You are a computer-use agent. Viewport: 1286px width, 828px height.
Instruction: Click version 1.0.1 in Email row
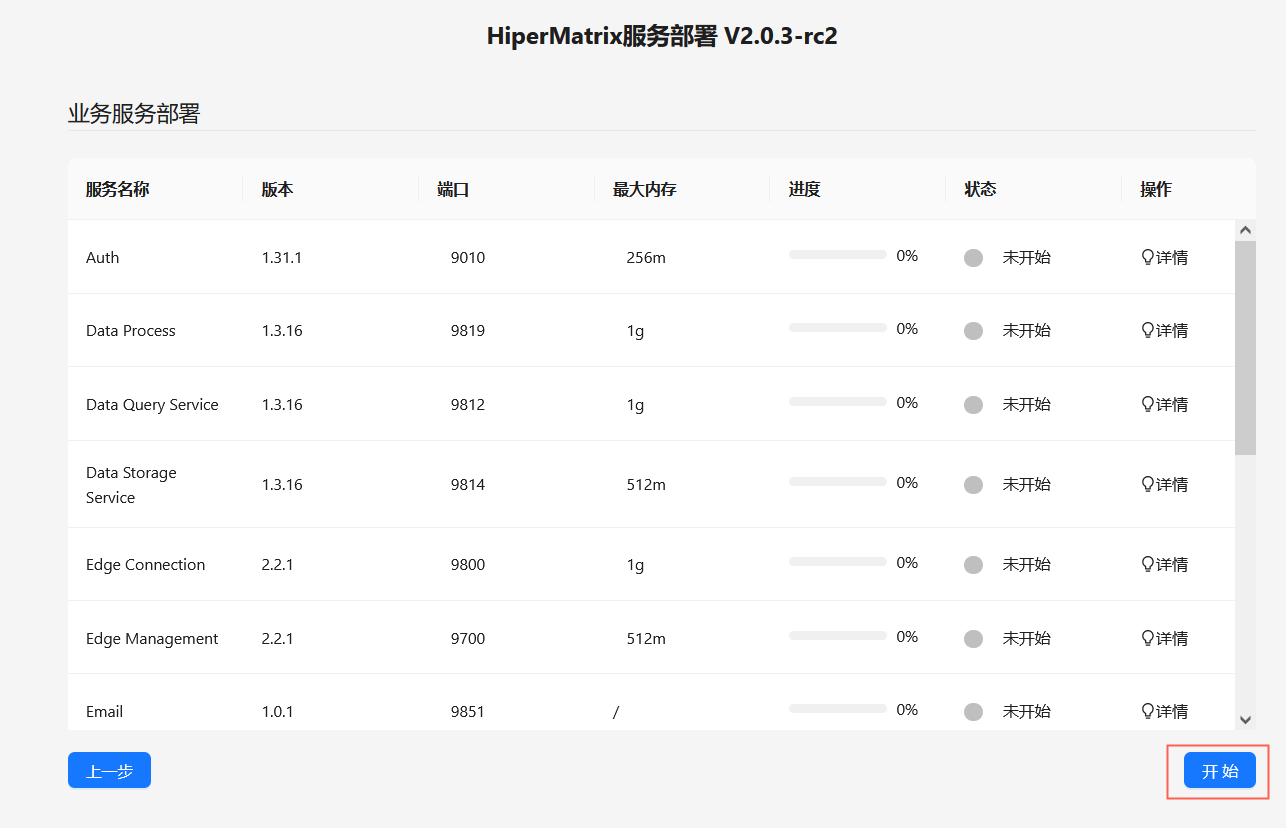[278, 711]
